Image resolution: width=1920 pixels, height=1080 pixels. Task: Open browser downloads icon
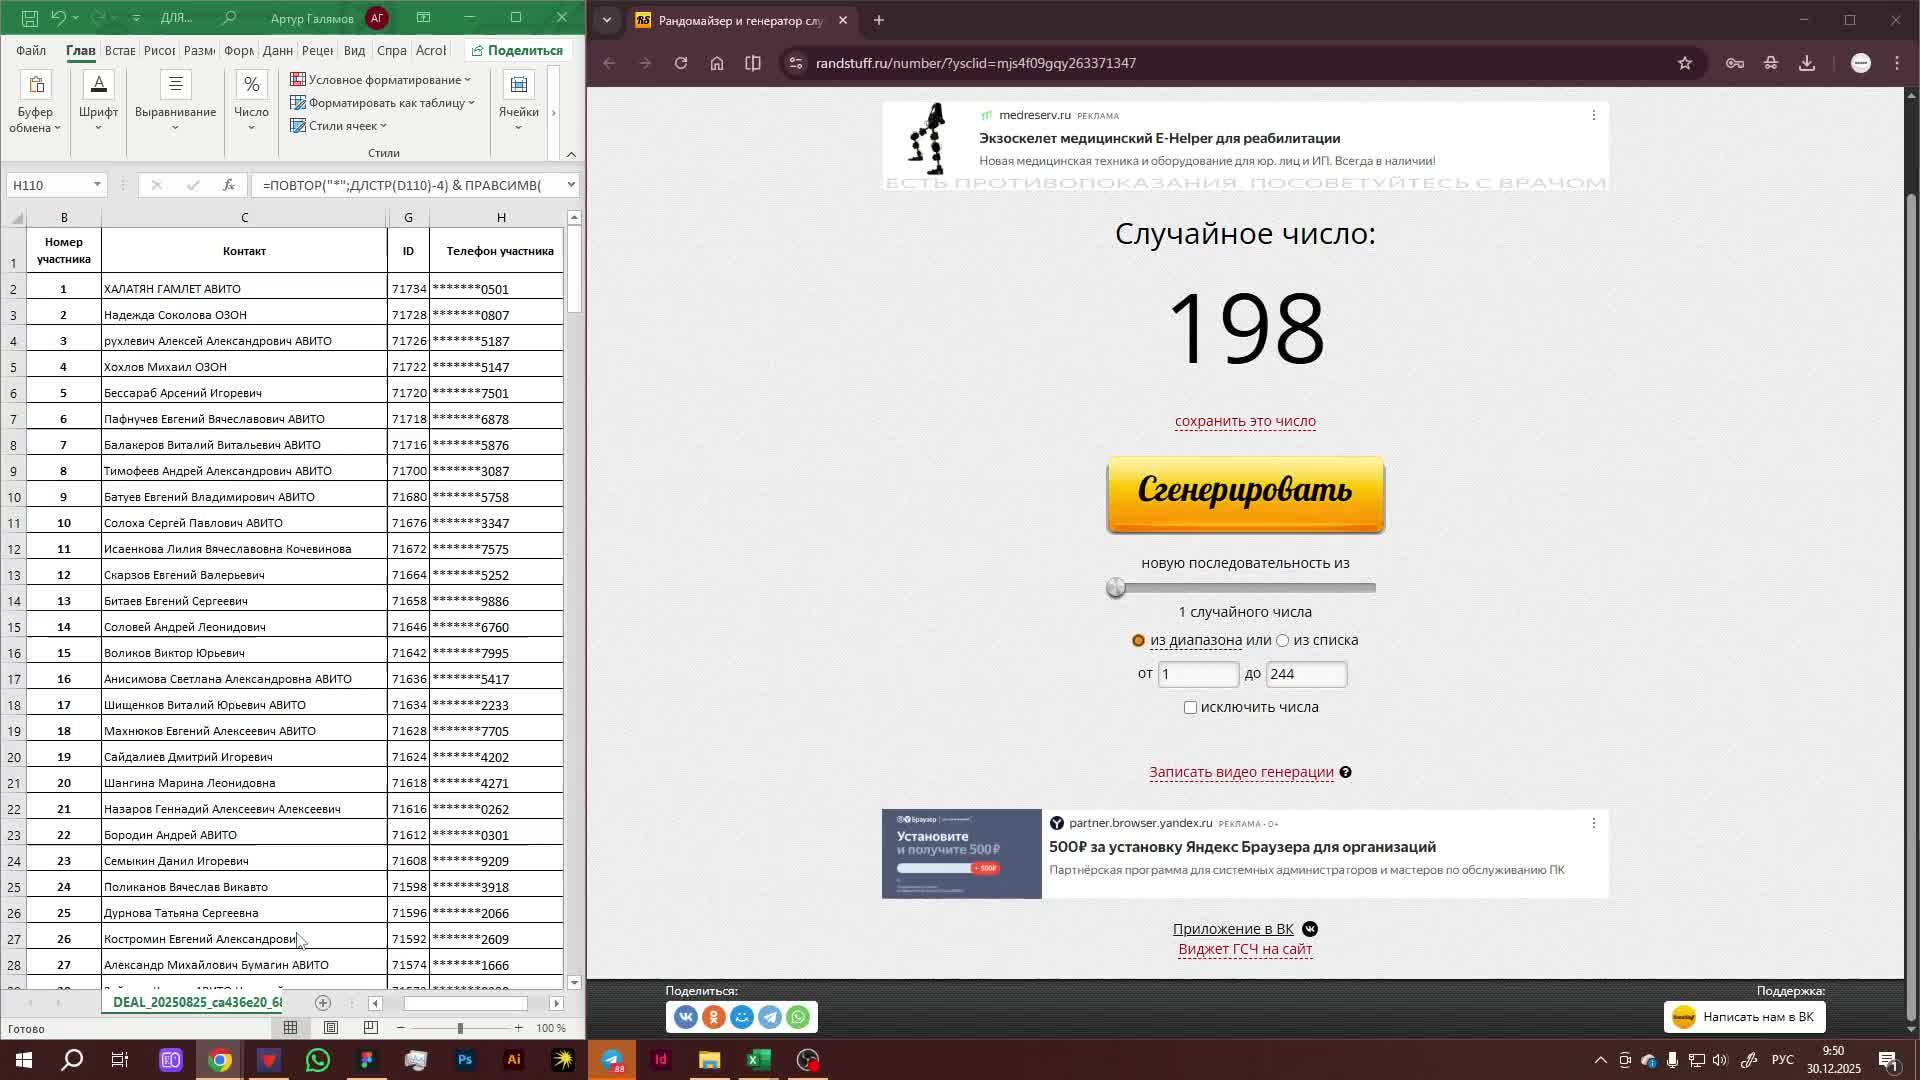[1807, 63]
